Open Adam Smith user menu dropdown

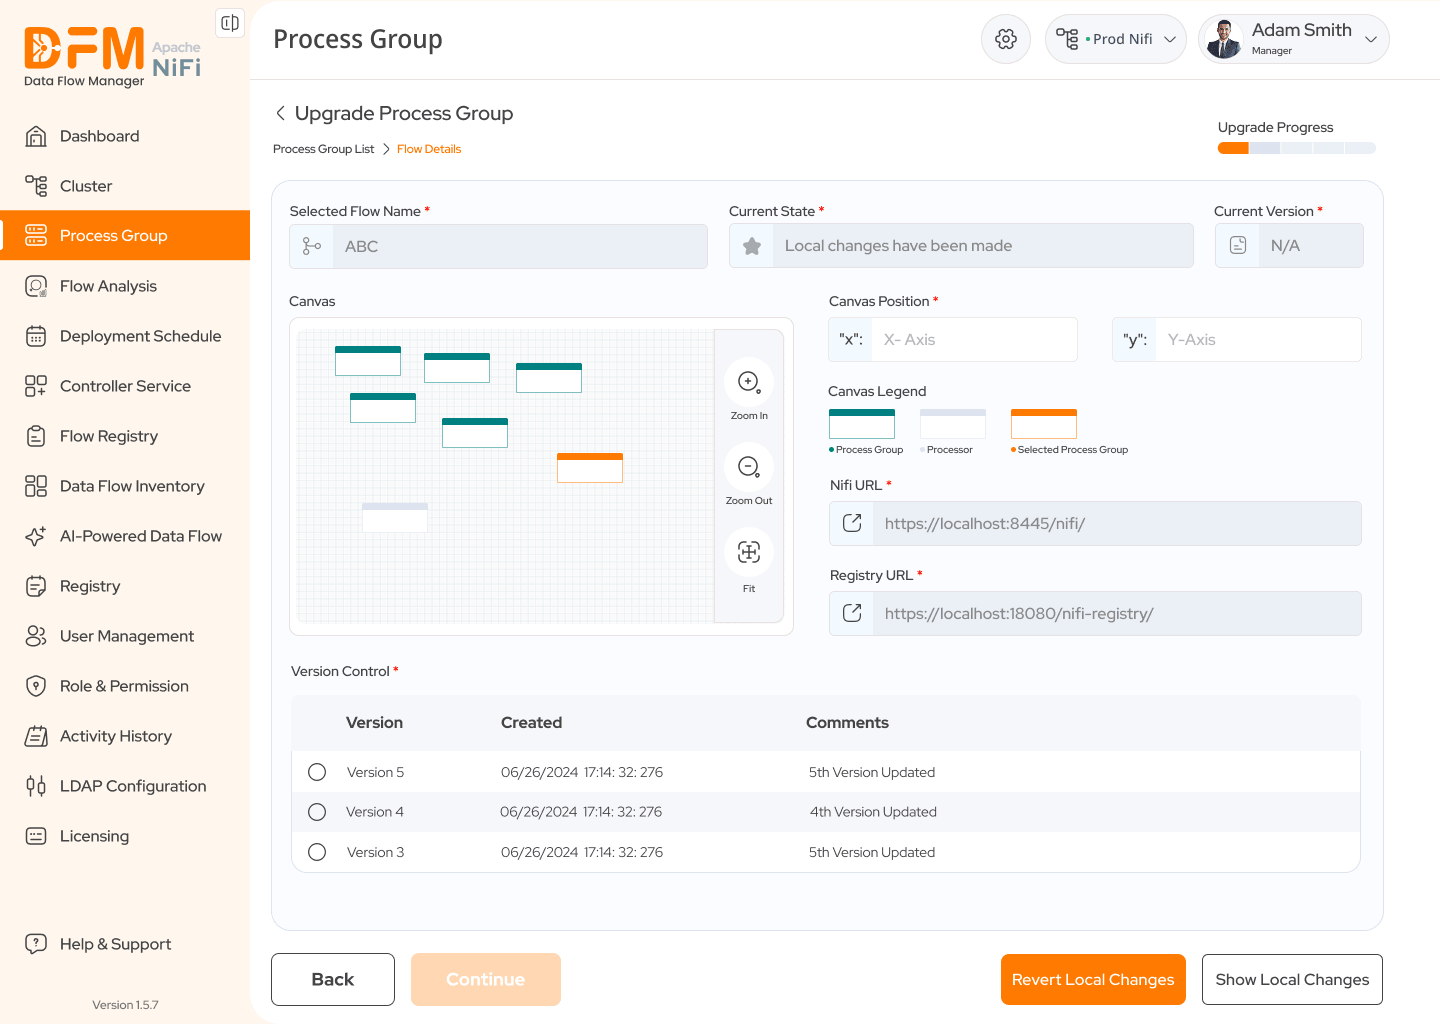1294,39
